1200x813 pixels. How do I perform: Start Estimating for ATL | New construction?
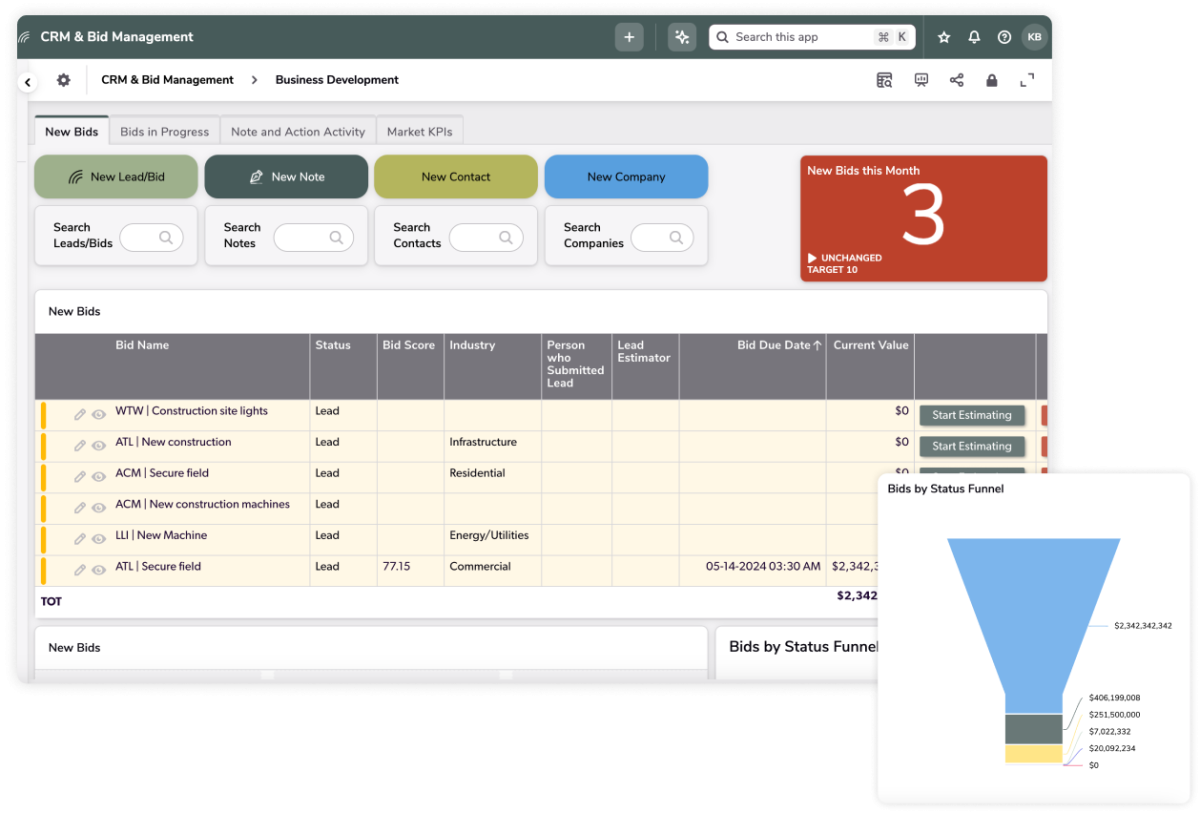[971, 446]
